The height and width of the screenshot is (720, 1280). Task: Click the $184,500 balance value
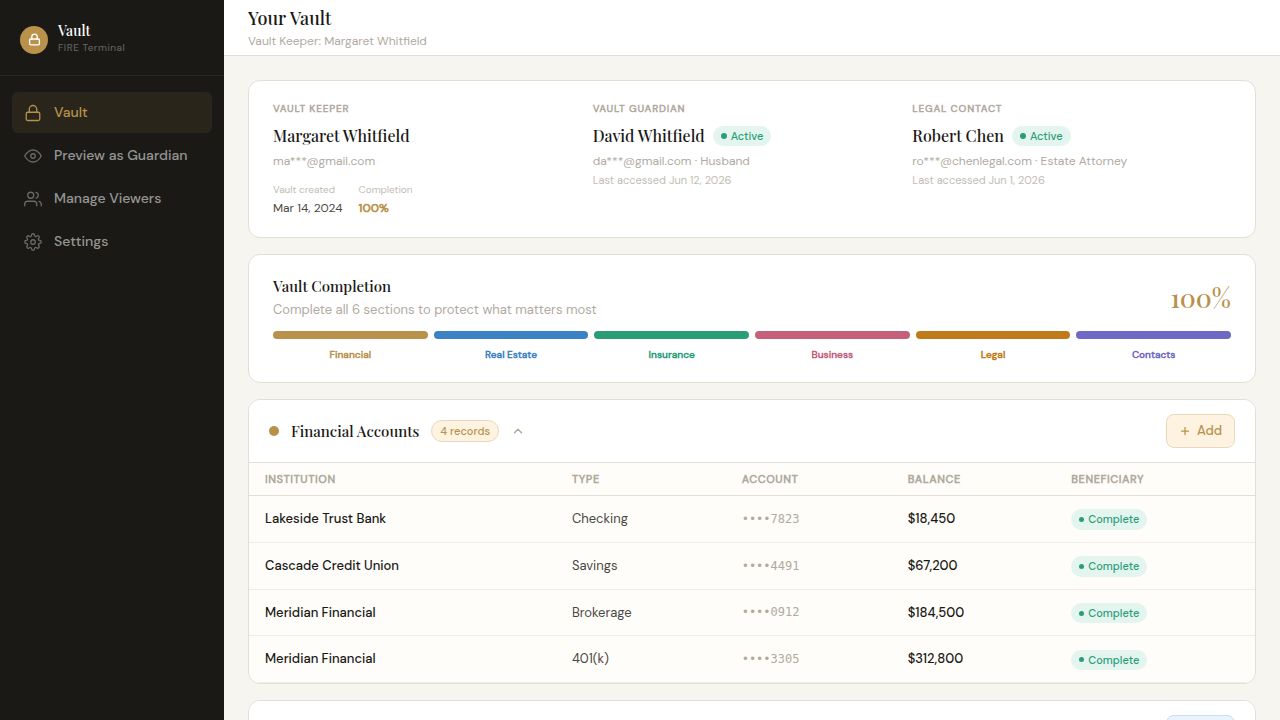click(936, 612)
